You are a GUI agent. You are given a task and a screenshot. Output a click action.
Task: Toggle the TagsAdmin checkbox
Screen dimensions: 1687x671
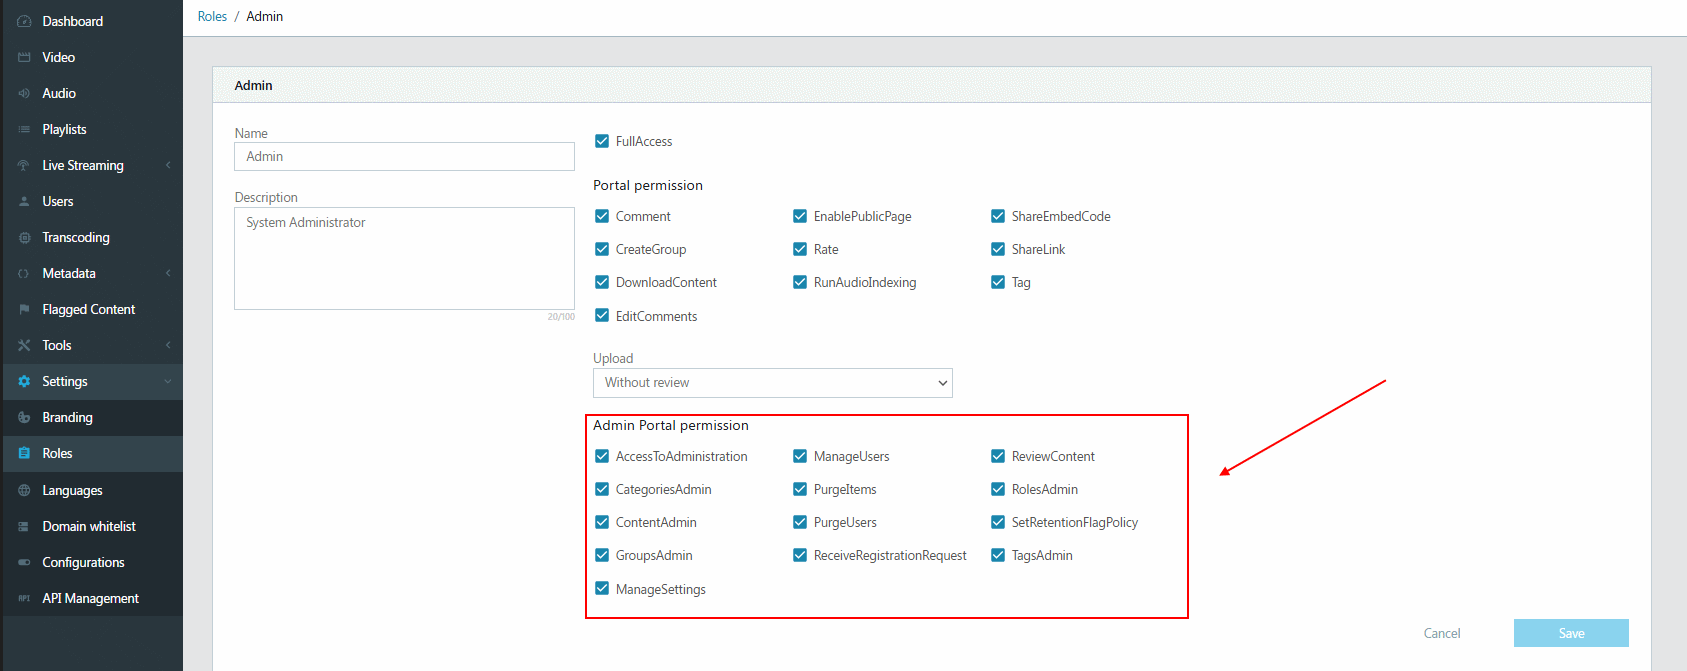pos(998,555)
